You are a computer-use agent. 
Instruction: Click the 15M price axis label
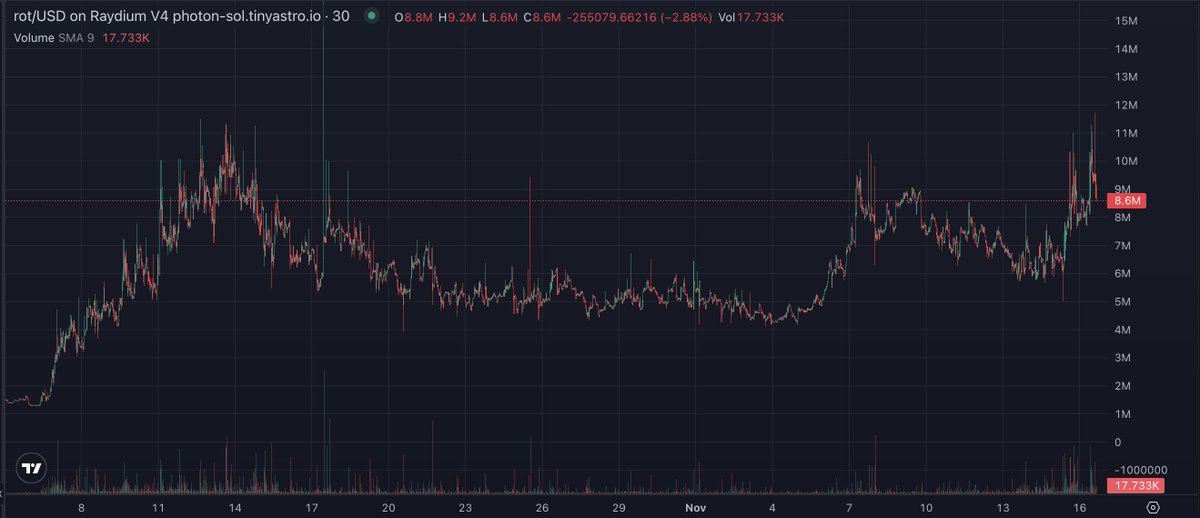click(x=1124, y=21)
